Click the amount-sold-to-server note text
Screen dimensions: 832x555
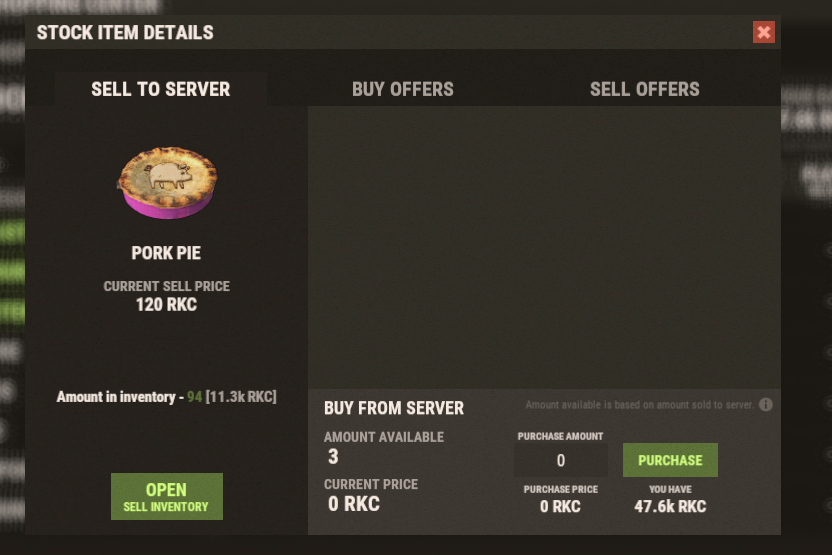coord(640,405)
